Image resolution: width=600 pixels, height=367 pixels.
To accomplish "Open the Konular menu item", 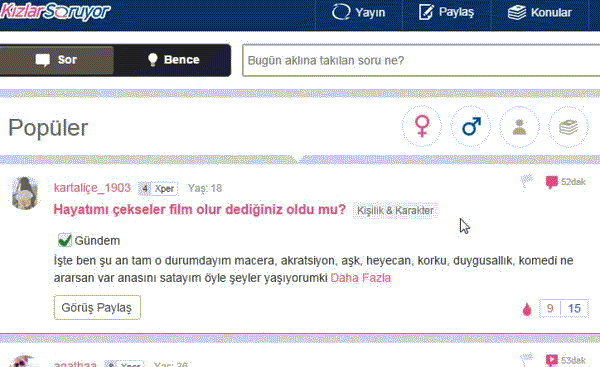I will [x=540, y=12].
